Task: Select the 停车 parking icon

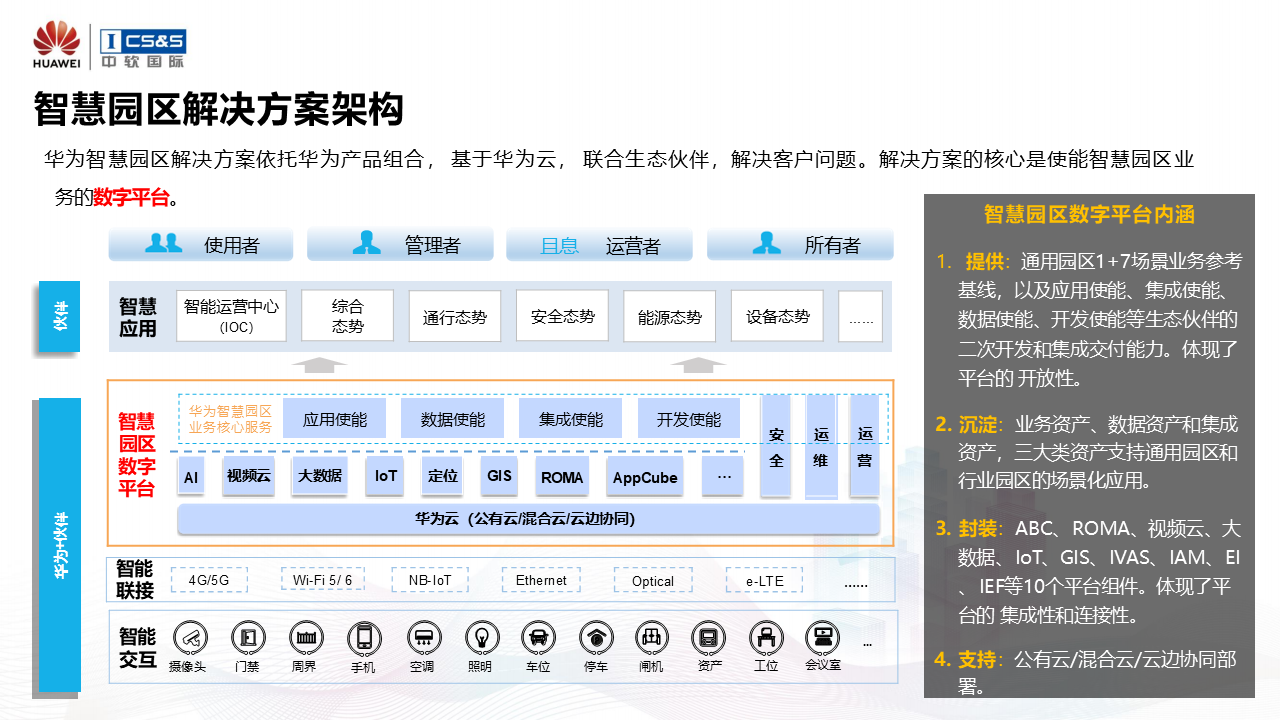Action: pos(595,636)
